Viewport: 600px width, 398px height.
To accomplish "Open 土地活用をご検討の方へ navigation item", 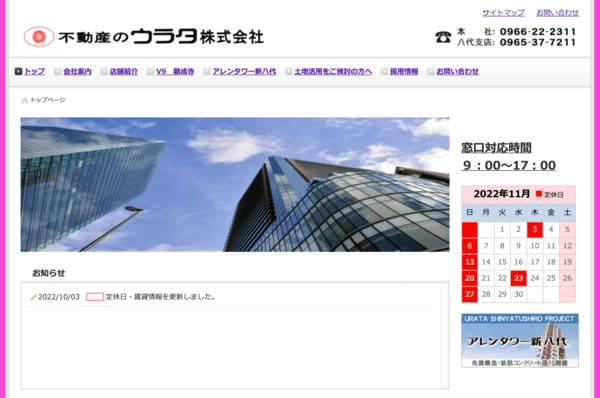I will tap(333, 71).
